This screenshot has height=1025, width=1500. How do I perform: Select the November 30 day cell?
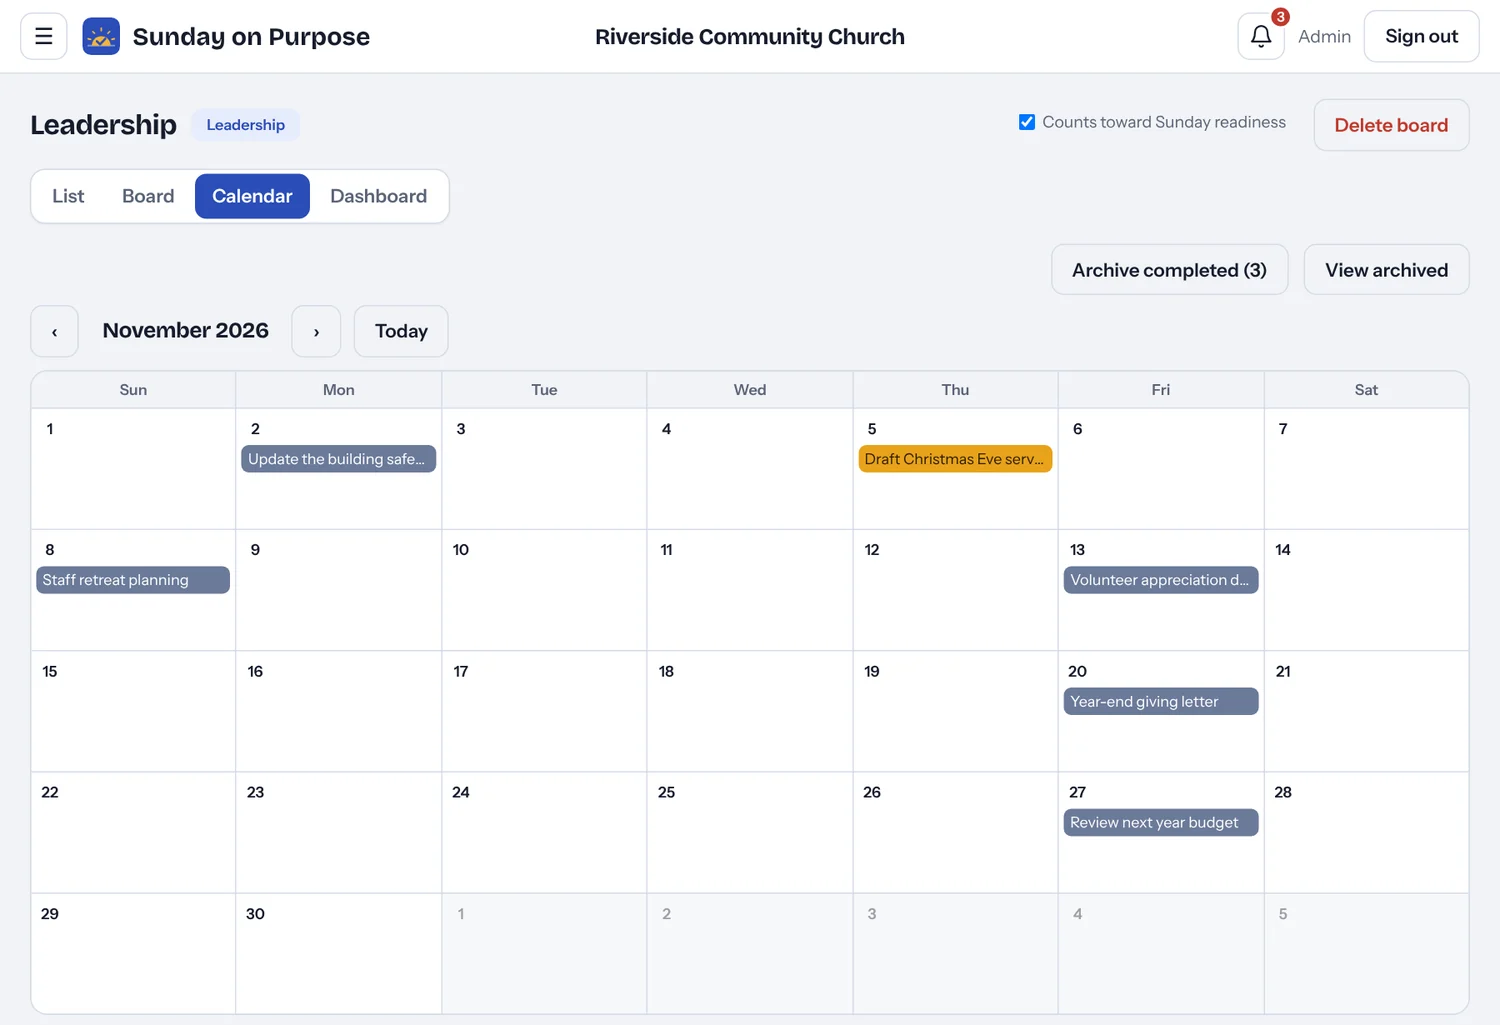coord(338,954)
